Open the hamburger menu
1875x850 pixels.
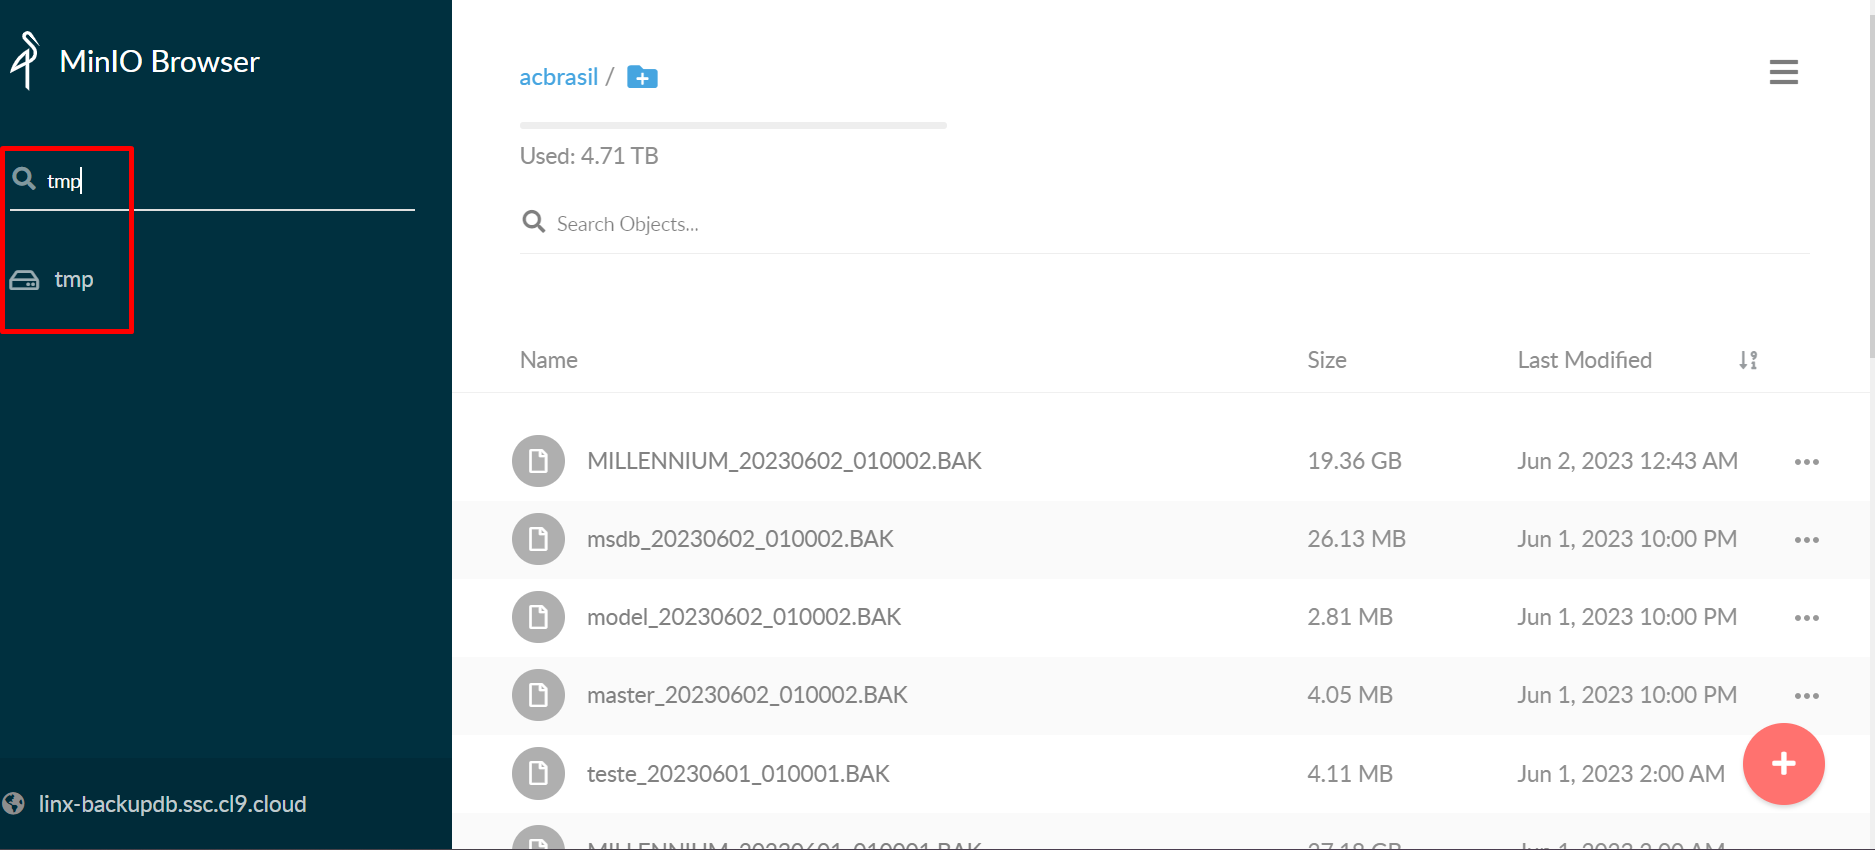tap(1783, 72)
